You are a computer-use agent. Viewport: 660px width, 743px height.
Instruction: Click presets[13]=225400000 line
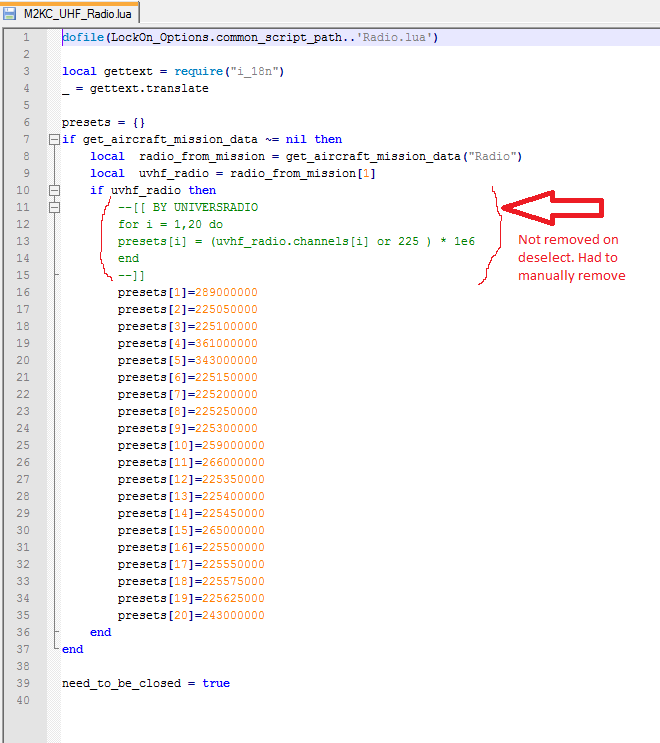[x=191, y=497]
